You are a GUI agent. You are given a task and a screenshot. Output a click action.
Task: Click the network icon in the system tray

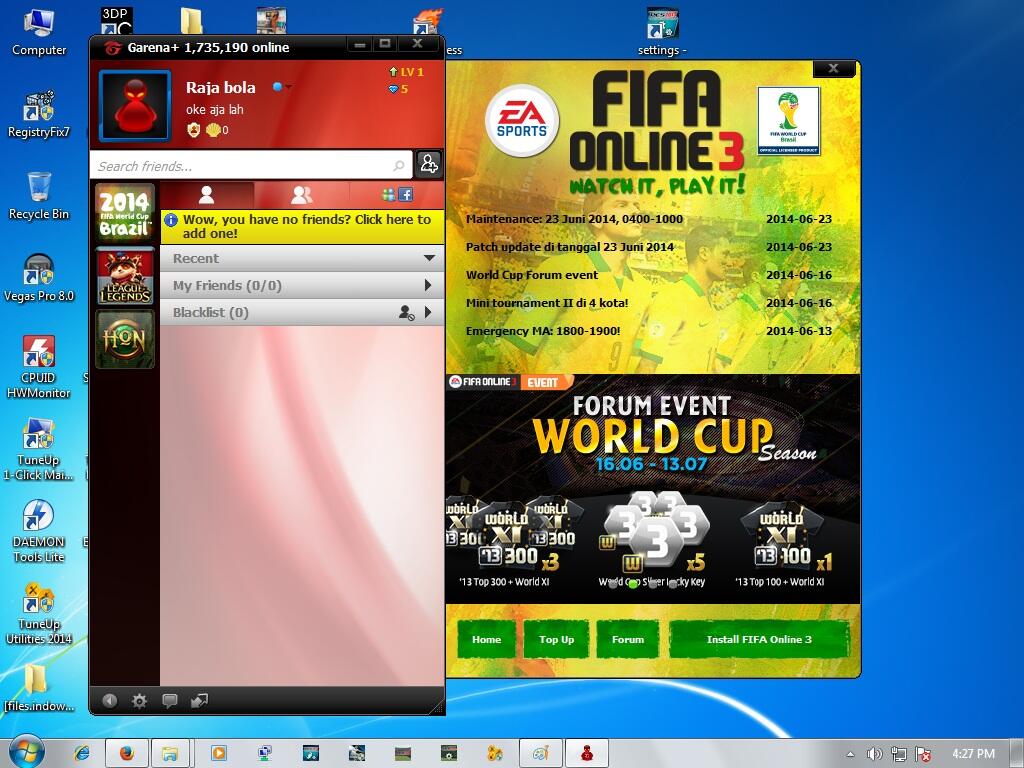[899, 754]
